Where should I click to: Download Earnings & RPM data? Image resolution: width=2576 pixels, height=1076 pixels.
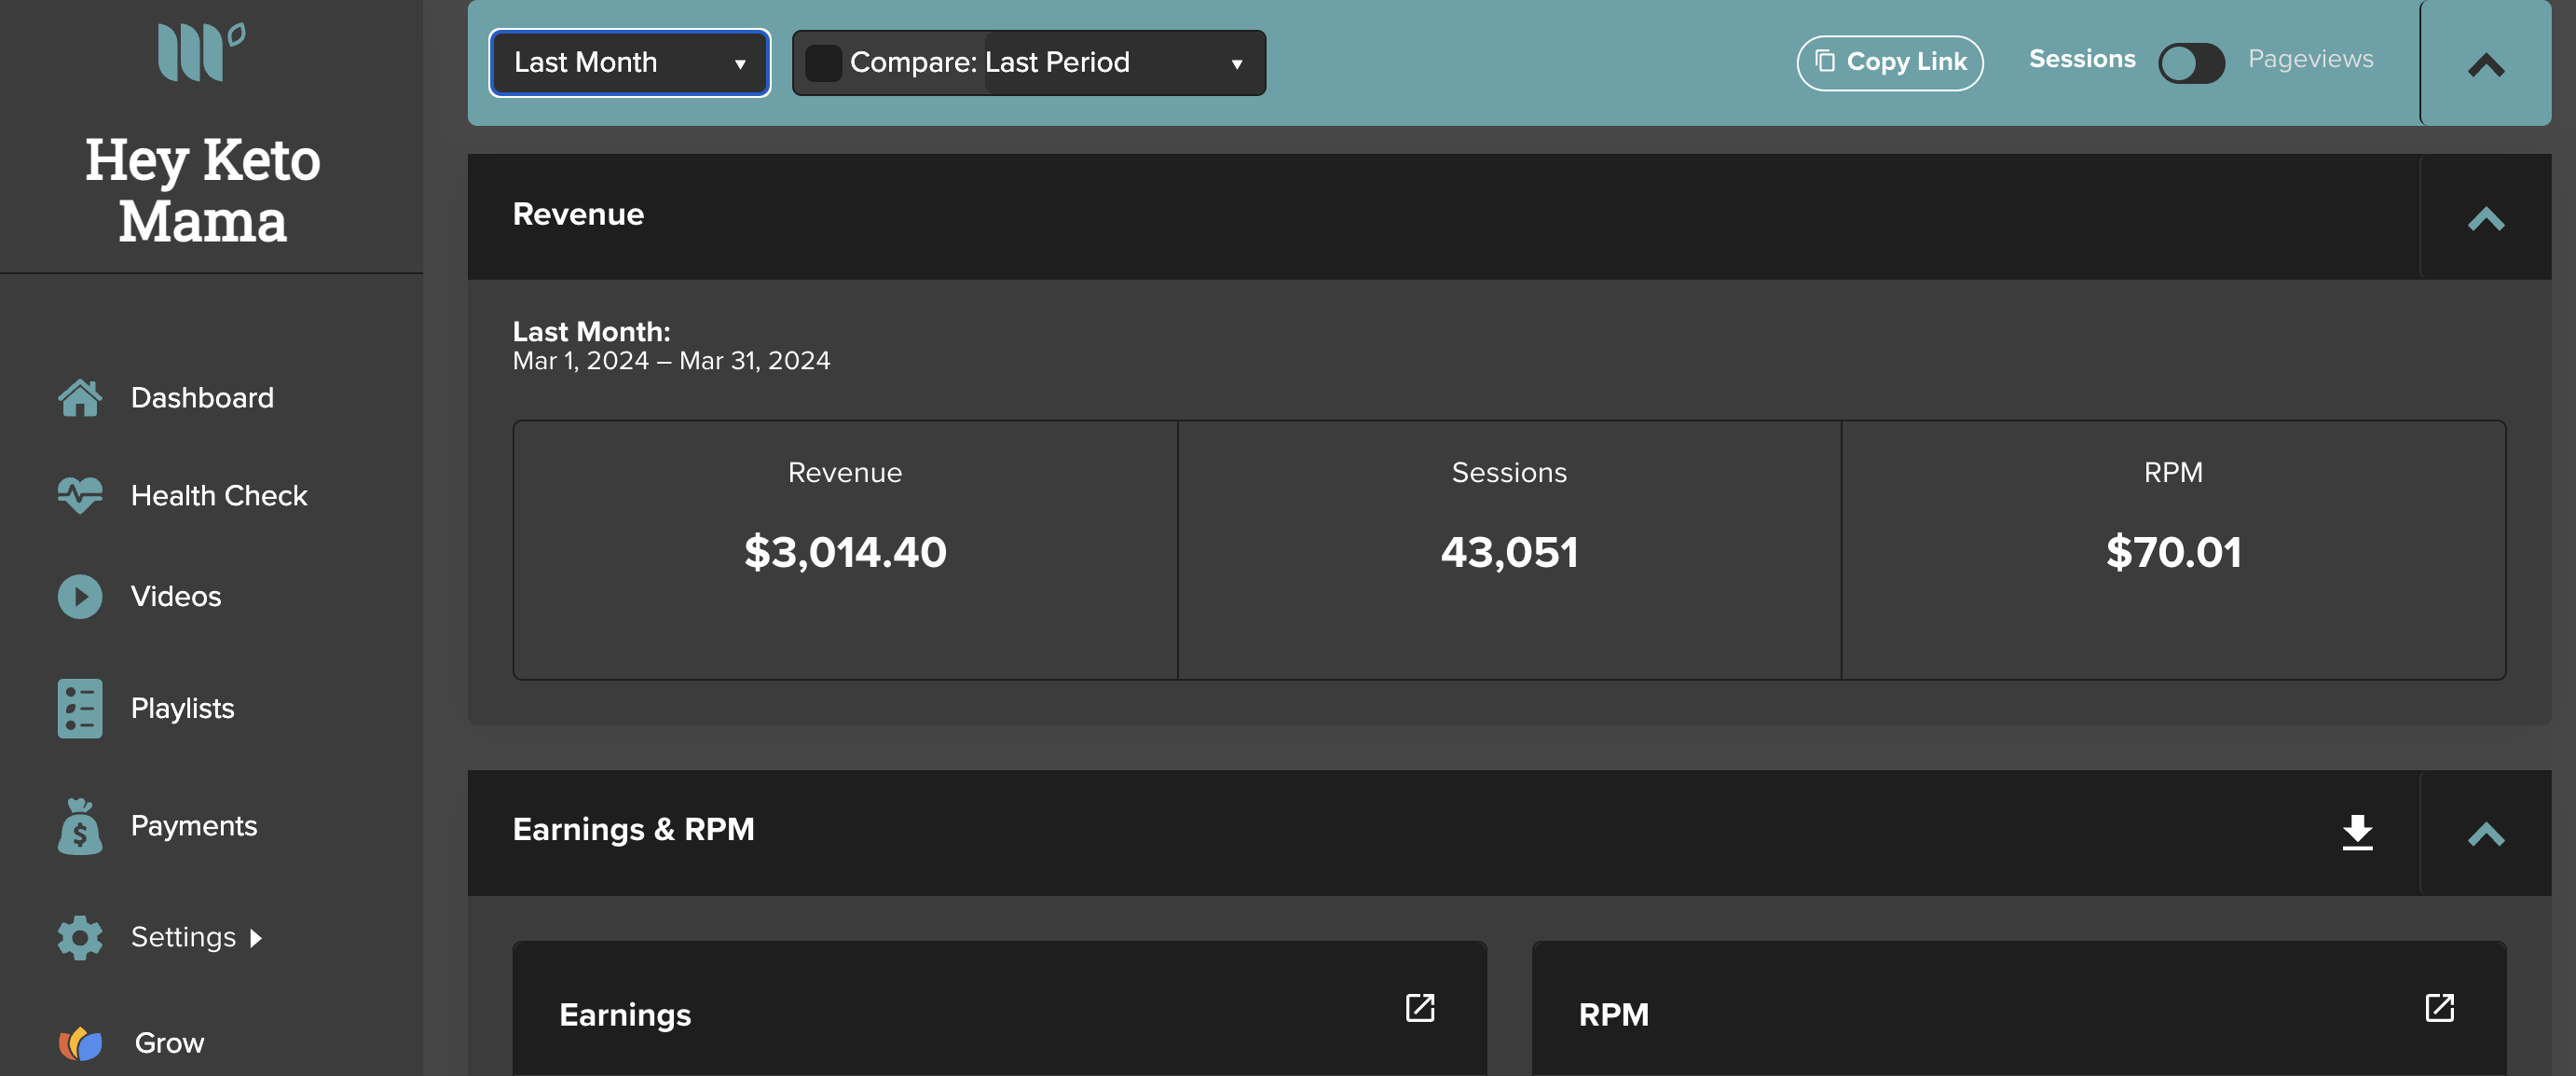[2357, 832]
